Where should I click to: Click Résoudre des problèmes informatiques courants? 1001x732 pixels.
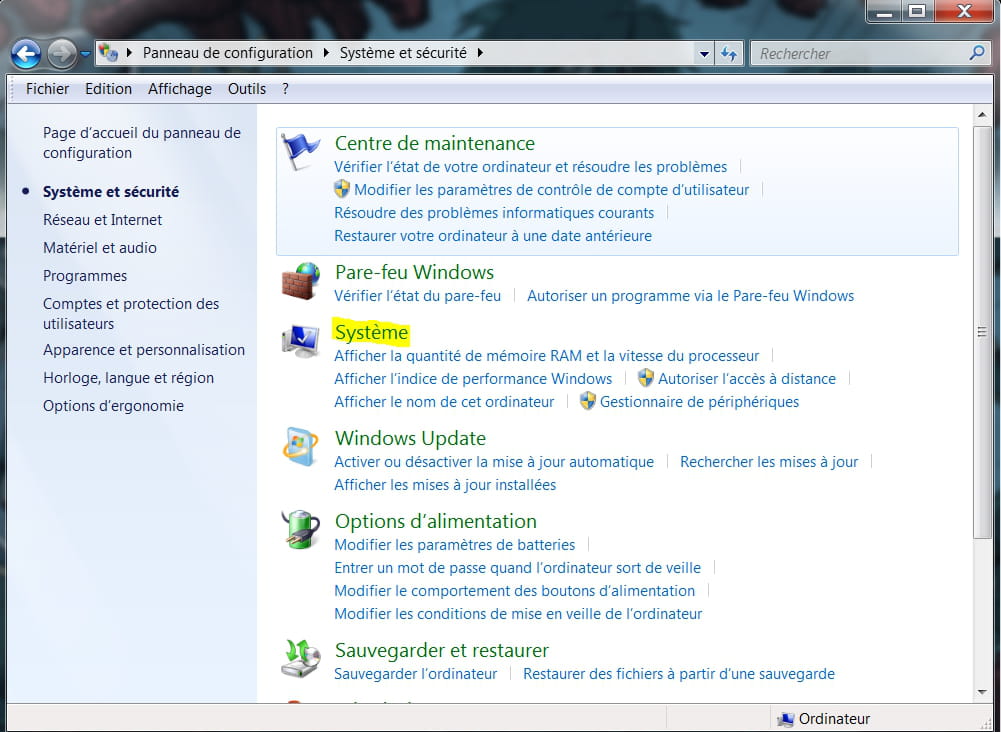(494, 213)
